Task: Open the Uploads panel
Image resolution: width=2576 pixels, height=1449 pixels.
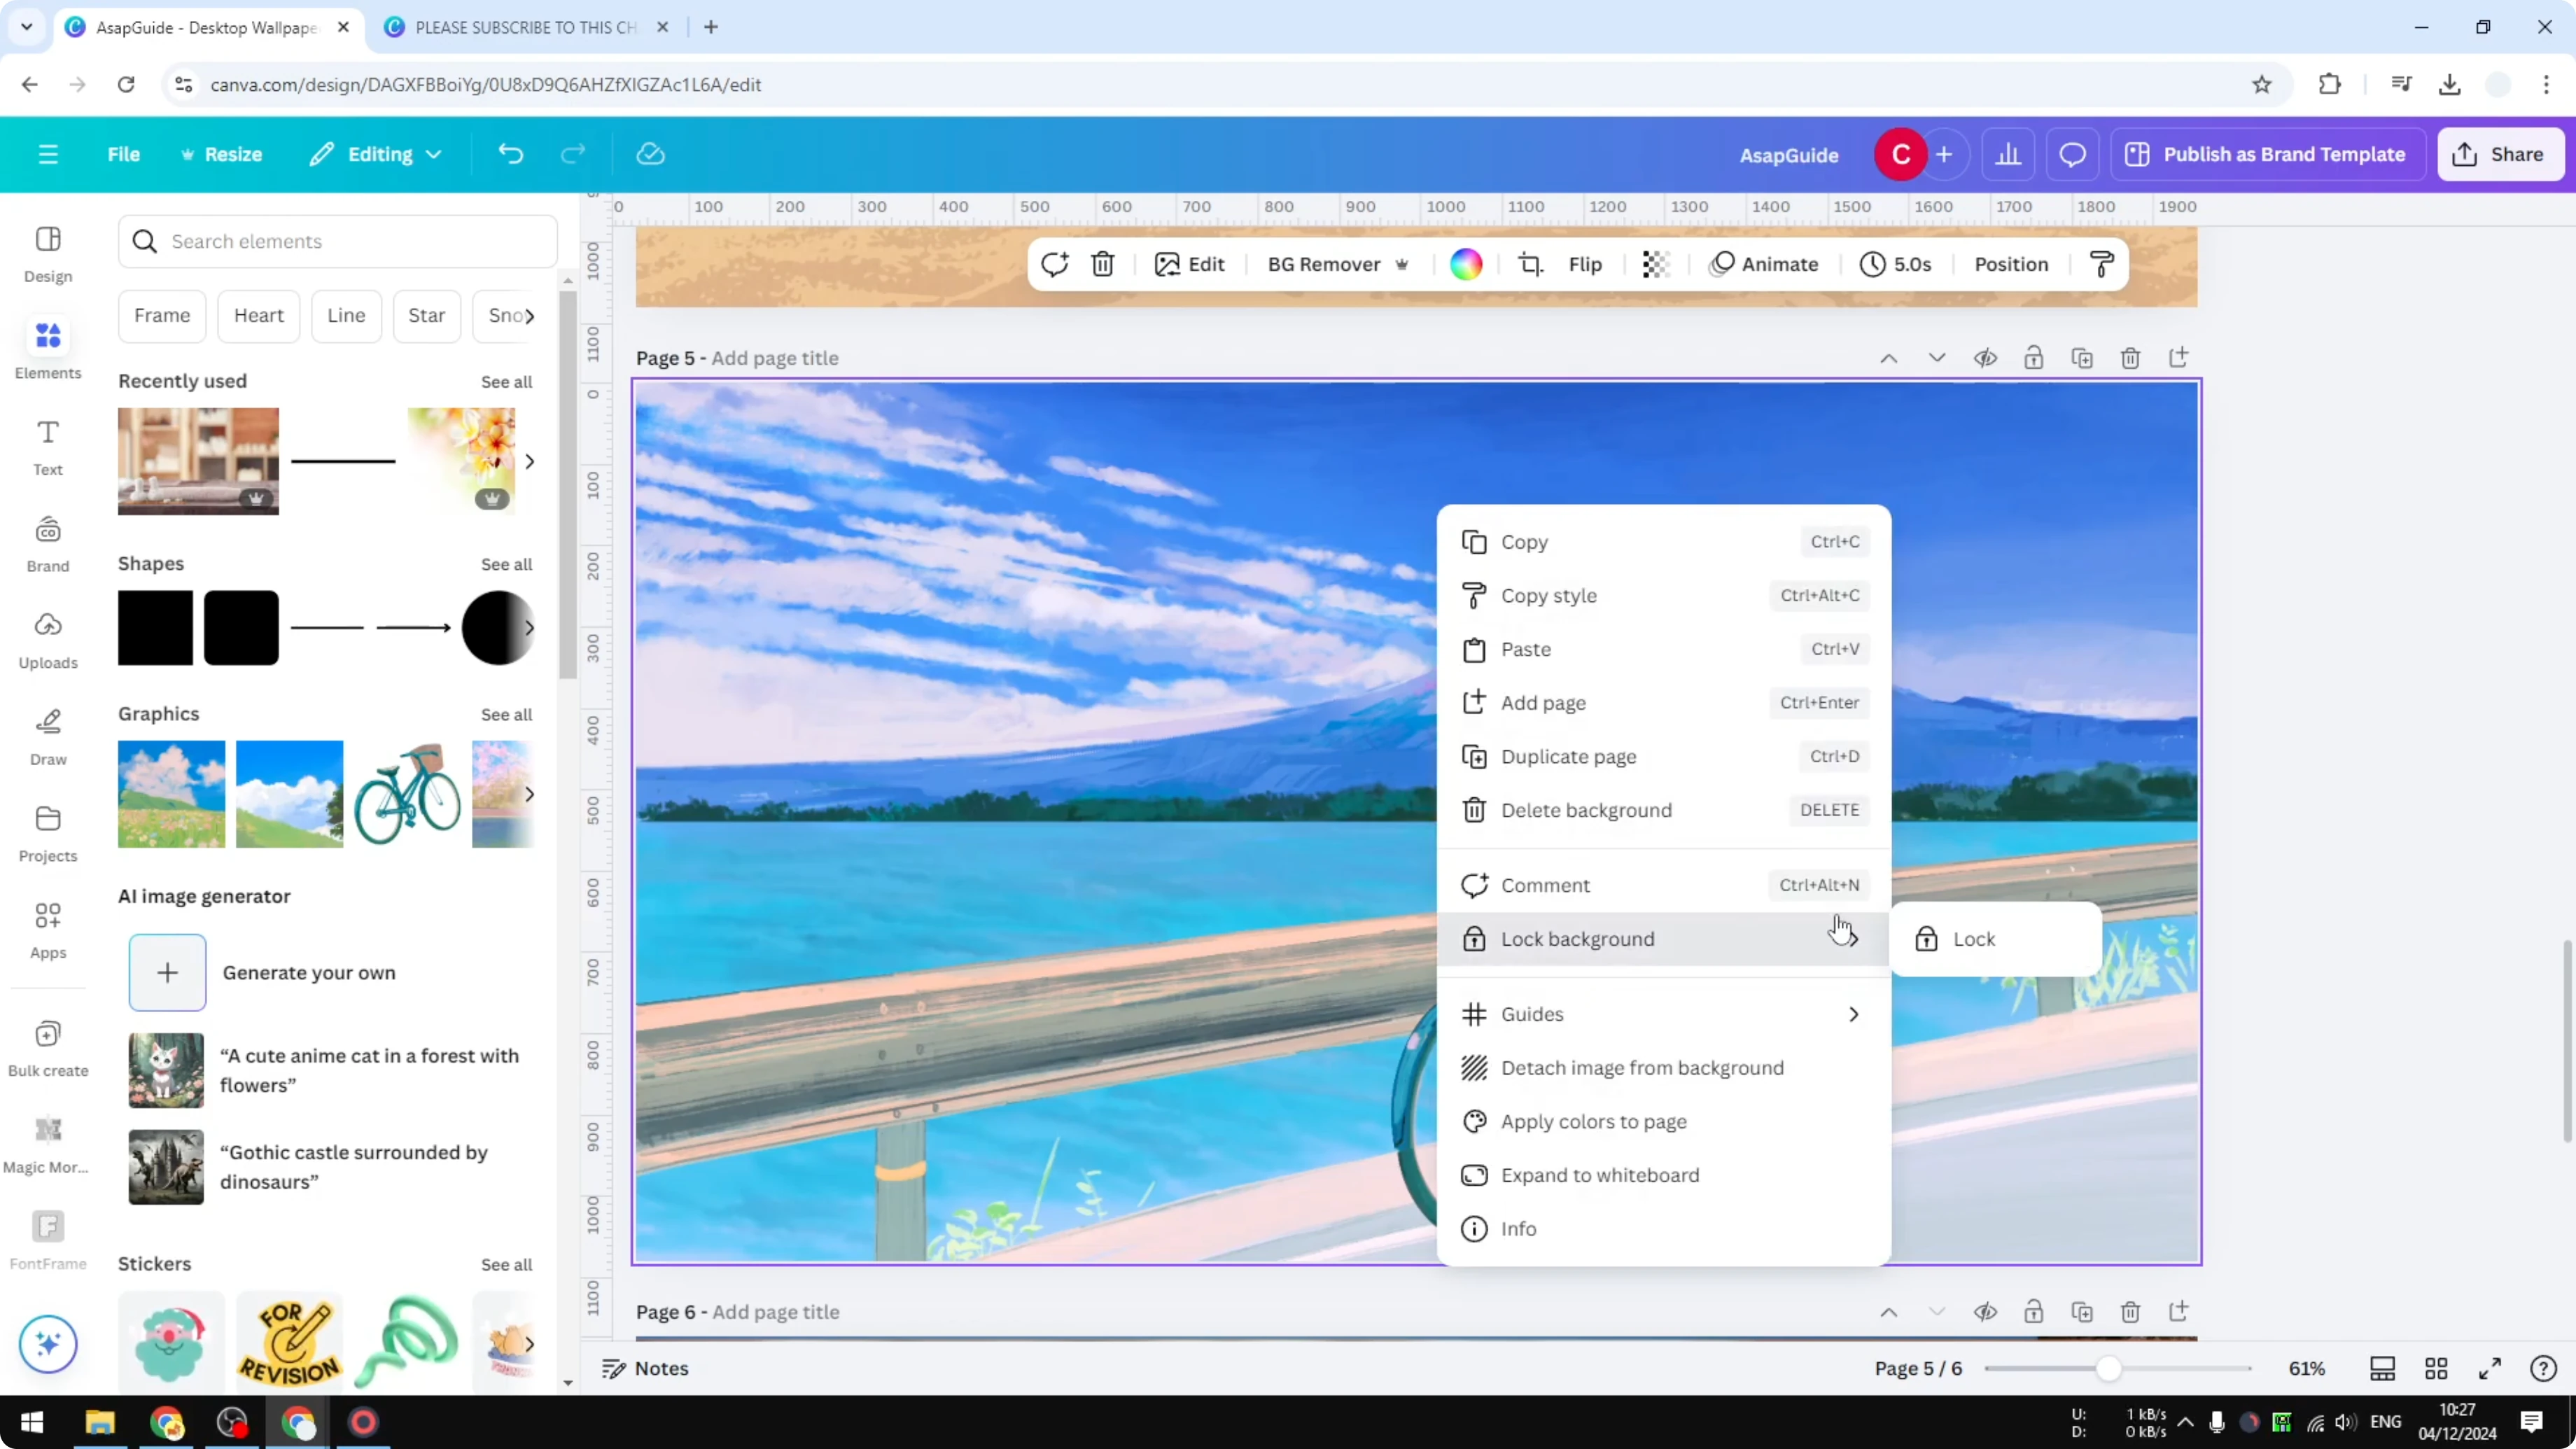Action: click(47, 640)
